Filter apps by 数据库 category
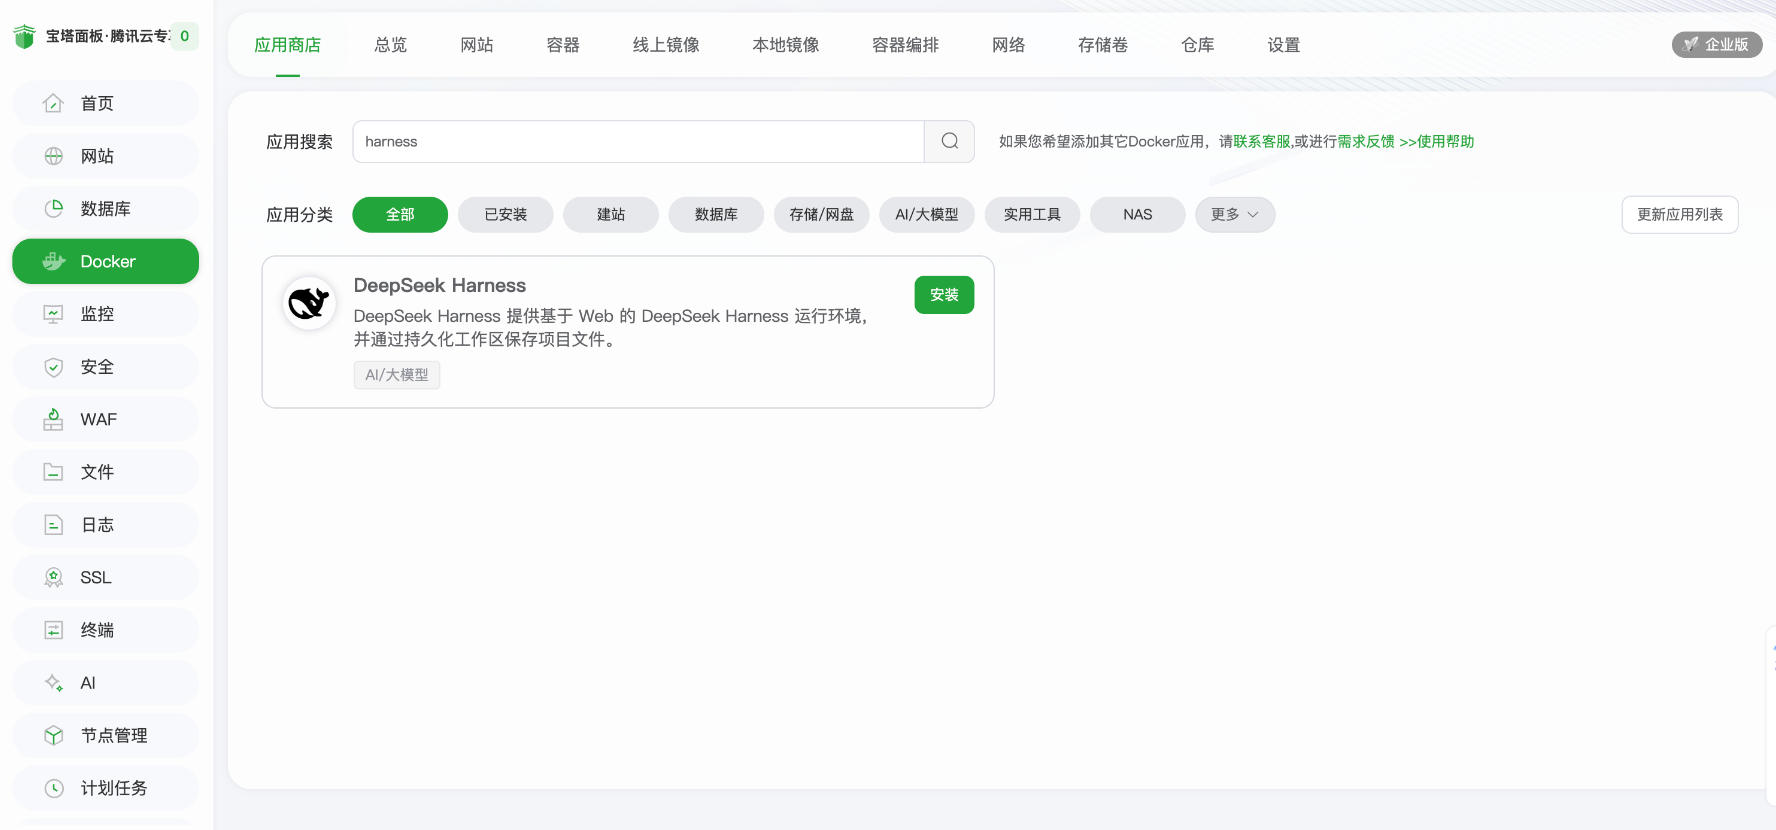 coord(716,214)
